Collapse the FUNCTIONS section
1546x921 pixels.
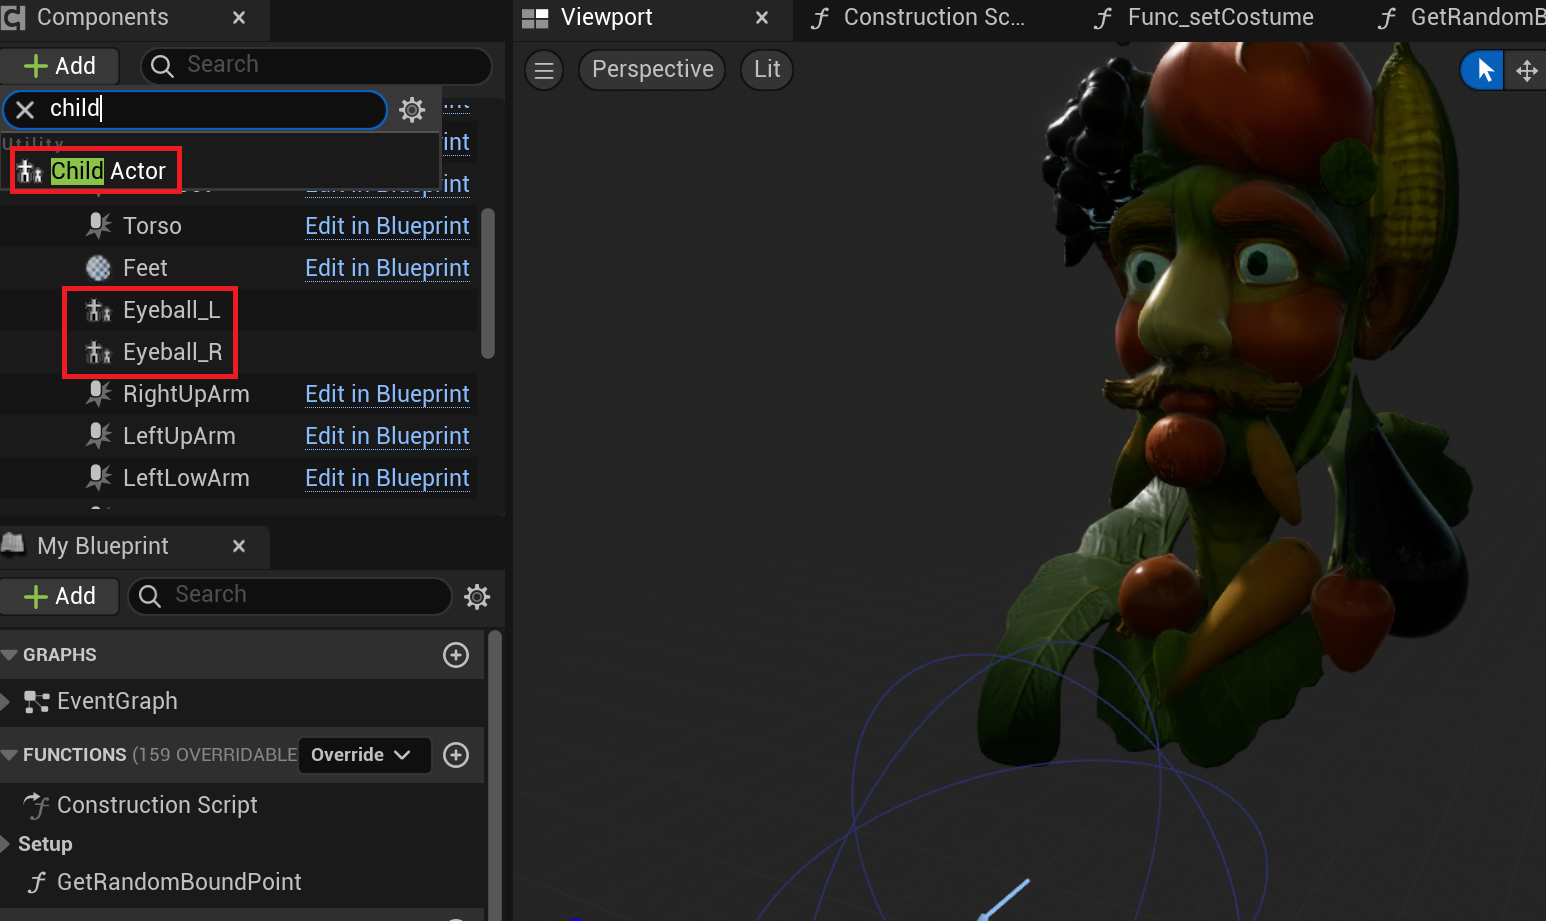point(10,755)
